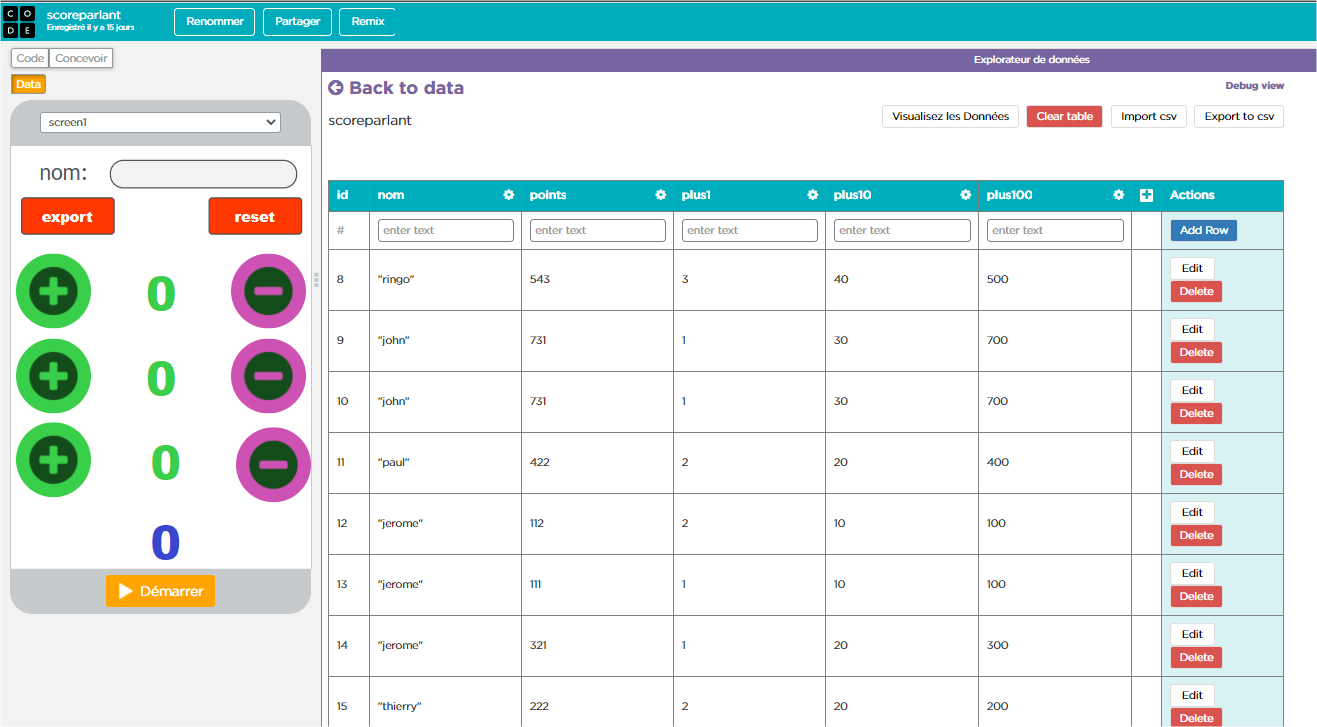Delete the row with id 8 (ringo)

[x=1196, y=292]
